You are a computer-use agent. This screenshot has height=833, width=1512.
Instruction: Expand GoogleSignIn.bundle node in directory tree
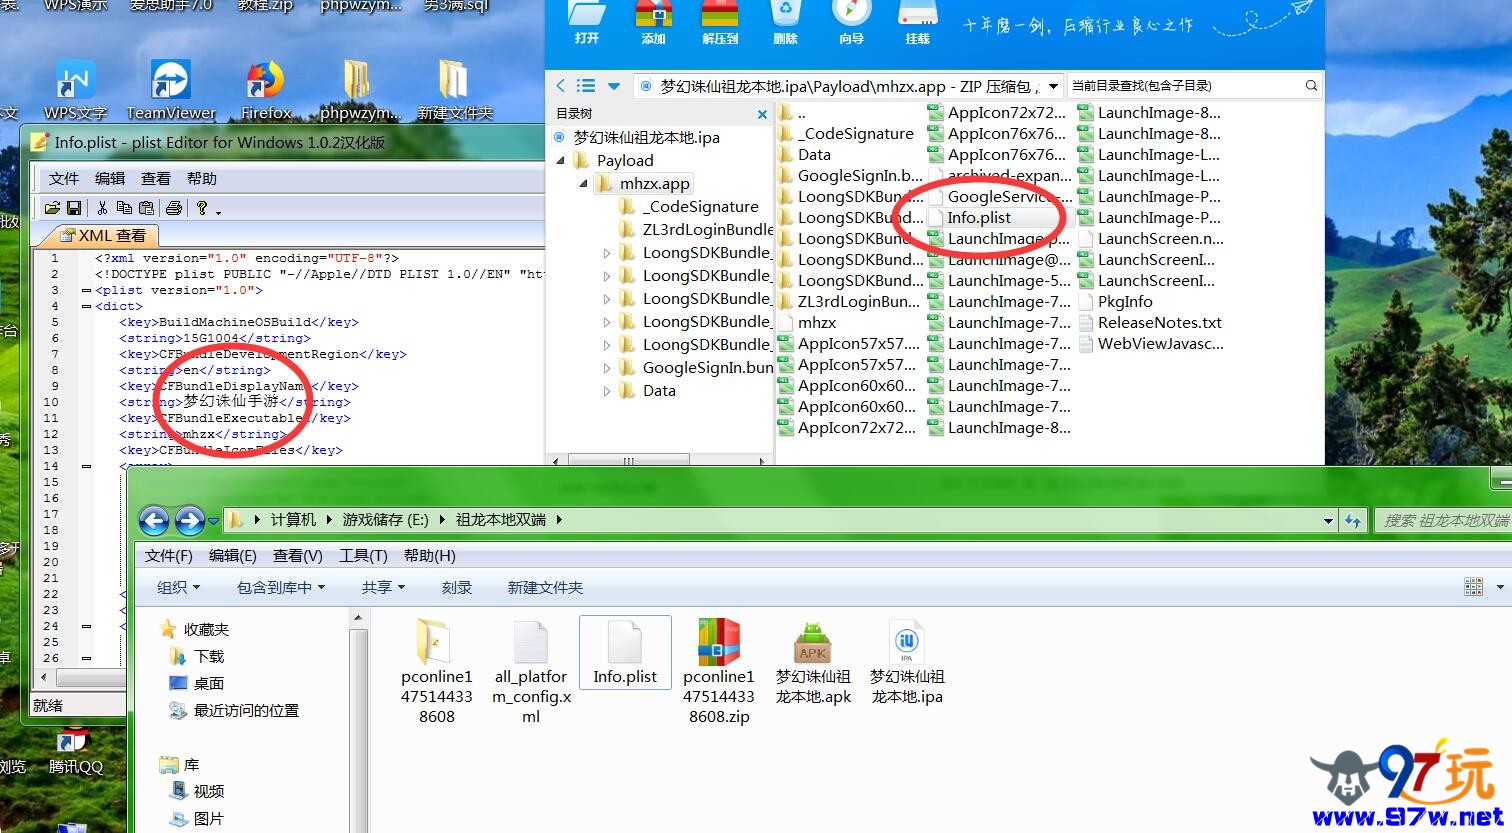coord(606,368)
